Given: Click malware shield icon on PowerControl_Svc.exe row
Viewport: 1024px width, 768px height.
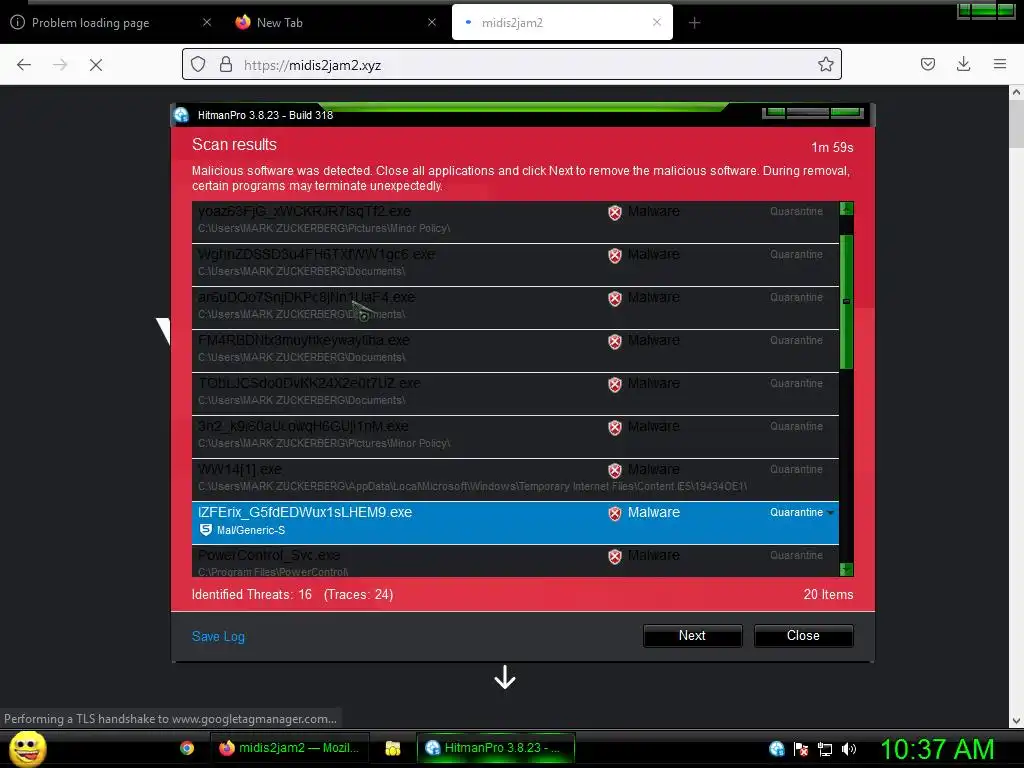Looking at the screenshot, I should click(x=615, y=557).
